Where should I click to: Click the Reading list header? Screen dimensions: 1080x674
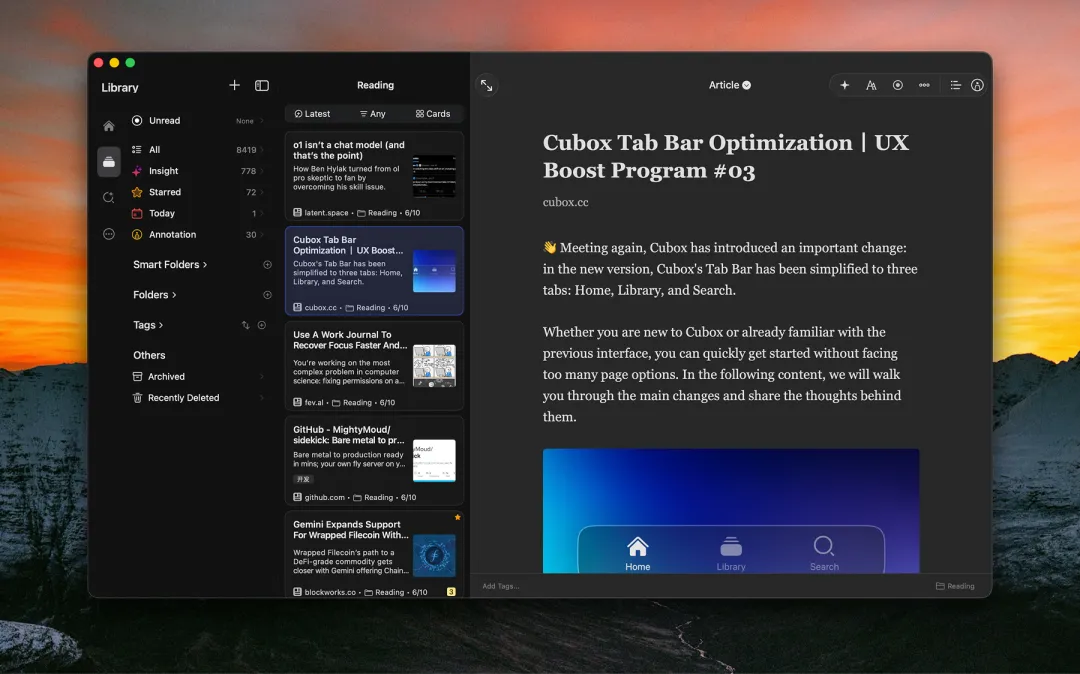[x=375, y=85]
